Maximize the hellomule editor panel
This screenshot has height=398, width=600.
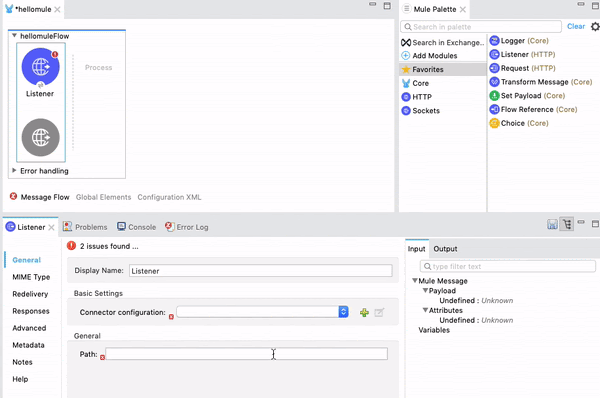pyautogui.click(x=387, y=6)
